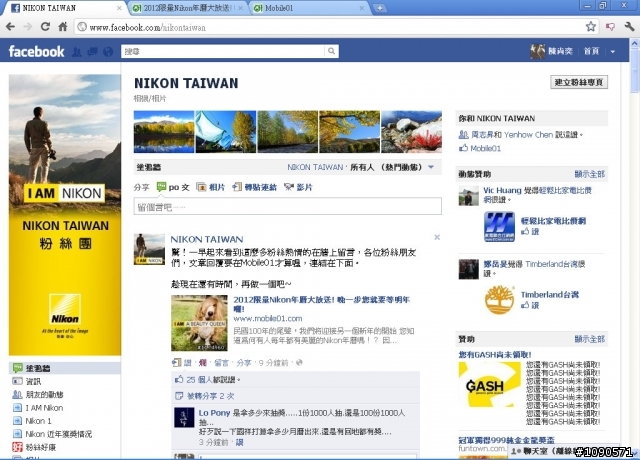Open the Timberland tree logo
The width and height of the screenshot is (640, 460).
click(500, 300)
